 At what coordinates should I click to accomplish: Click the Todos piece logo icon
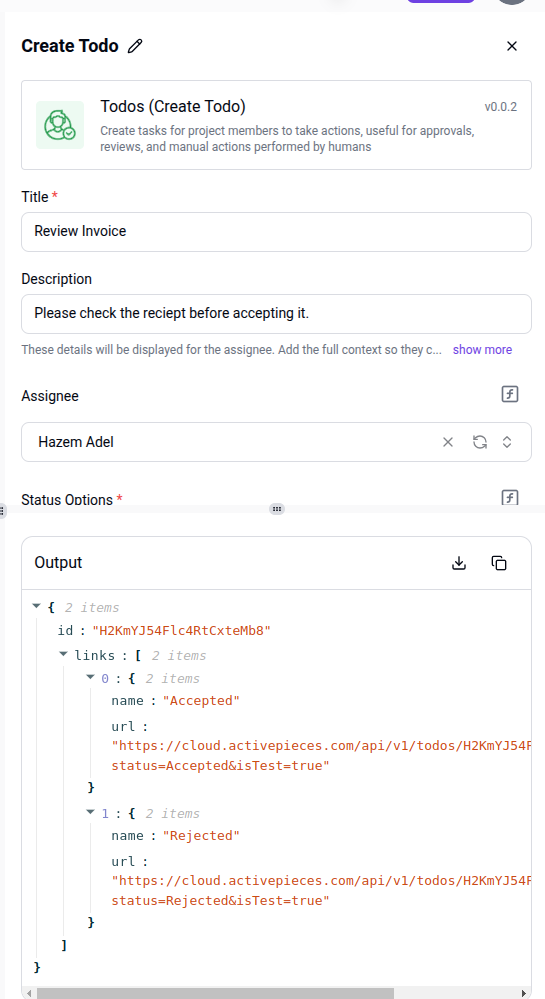(x=60, y=125)
